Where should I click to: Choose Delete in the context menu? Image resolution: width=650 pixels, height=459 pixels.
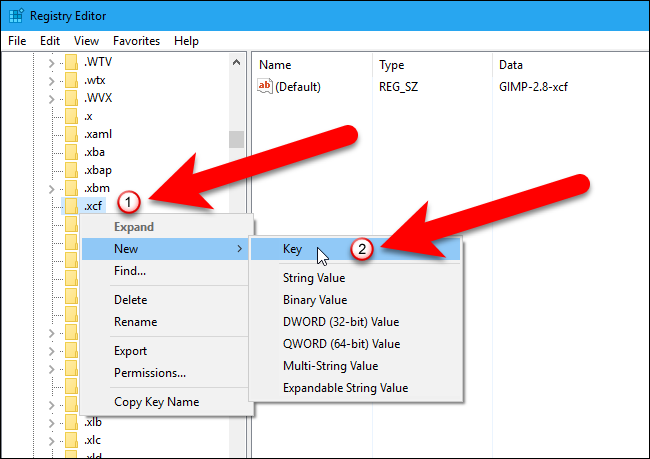pyautogui.click(x=166, y=300)
